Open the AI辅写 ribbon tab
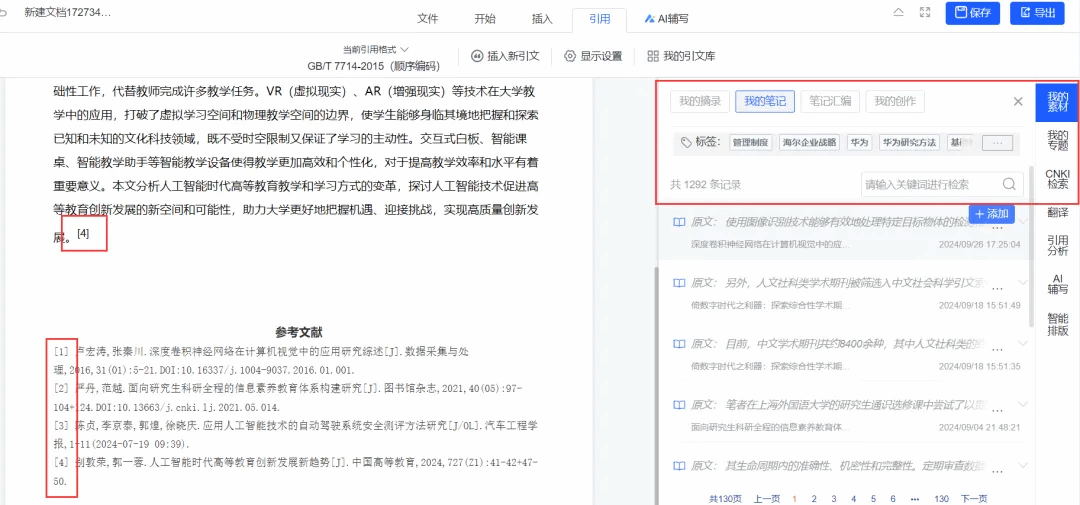This screenshot has height=505, width=1080. tap(666, 18)
